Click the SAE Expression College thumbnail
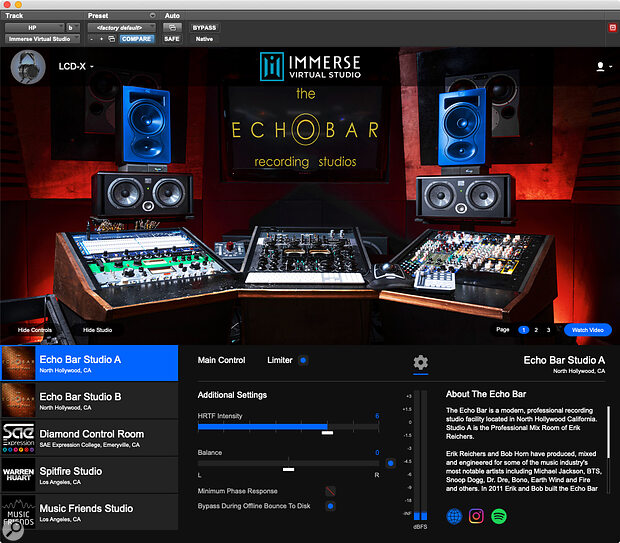This screenshot has width=620, height=543. point(18,437)
